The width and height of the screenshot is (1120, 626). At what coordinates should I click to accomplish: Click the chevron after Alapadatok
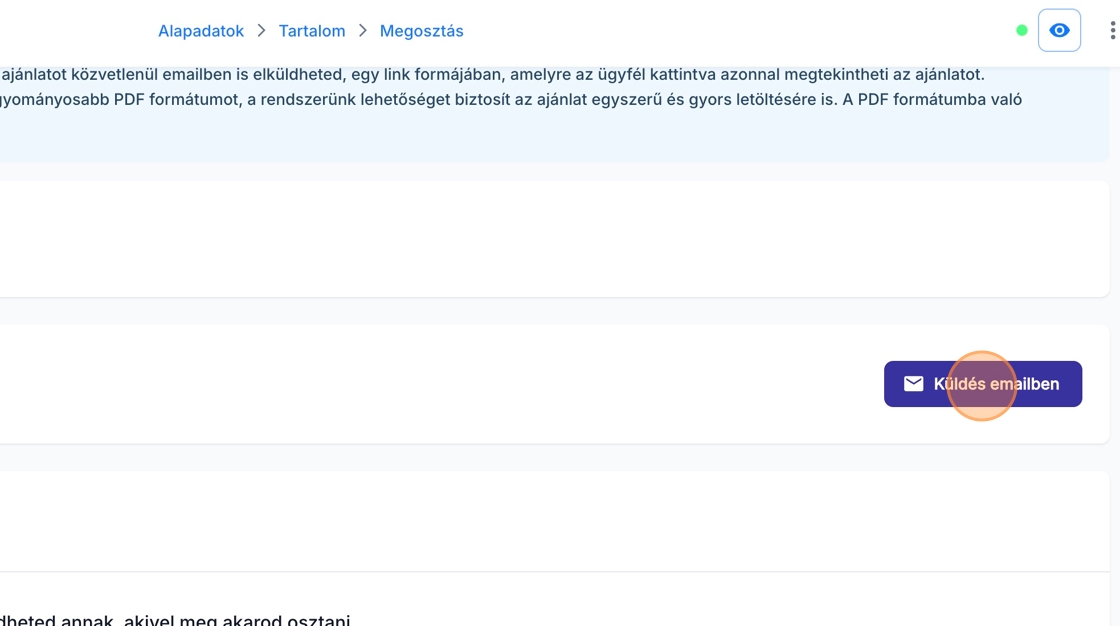pyautogui.click(x=261, y=31)
